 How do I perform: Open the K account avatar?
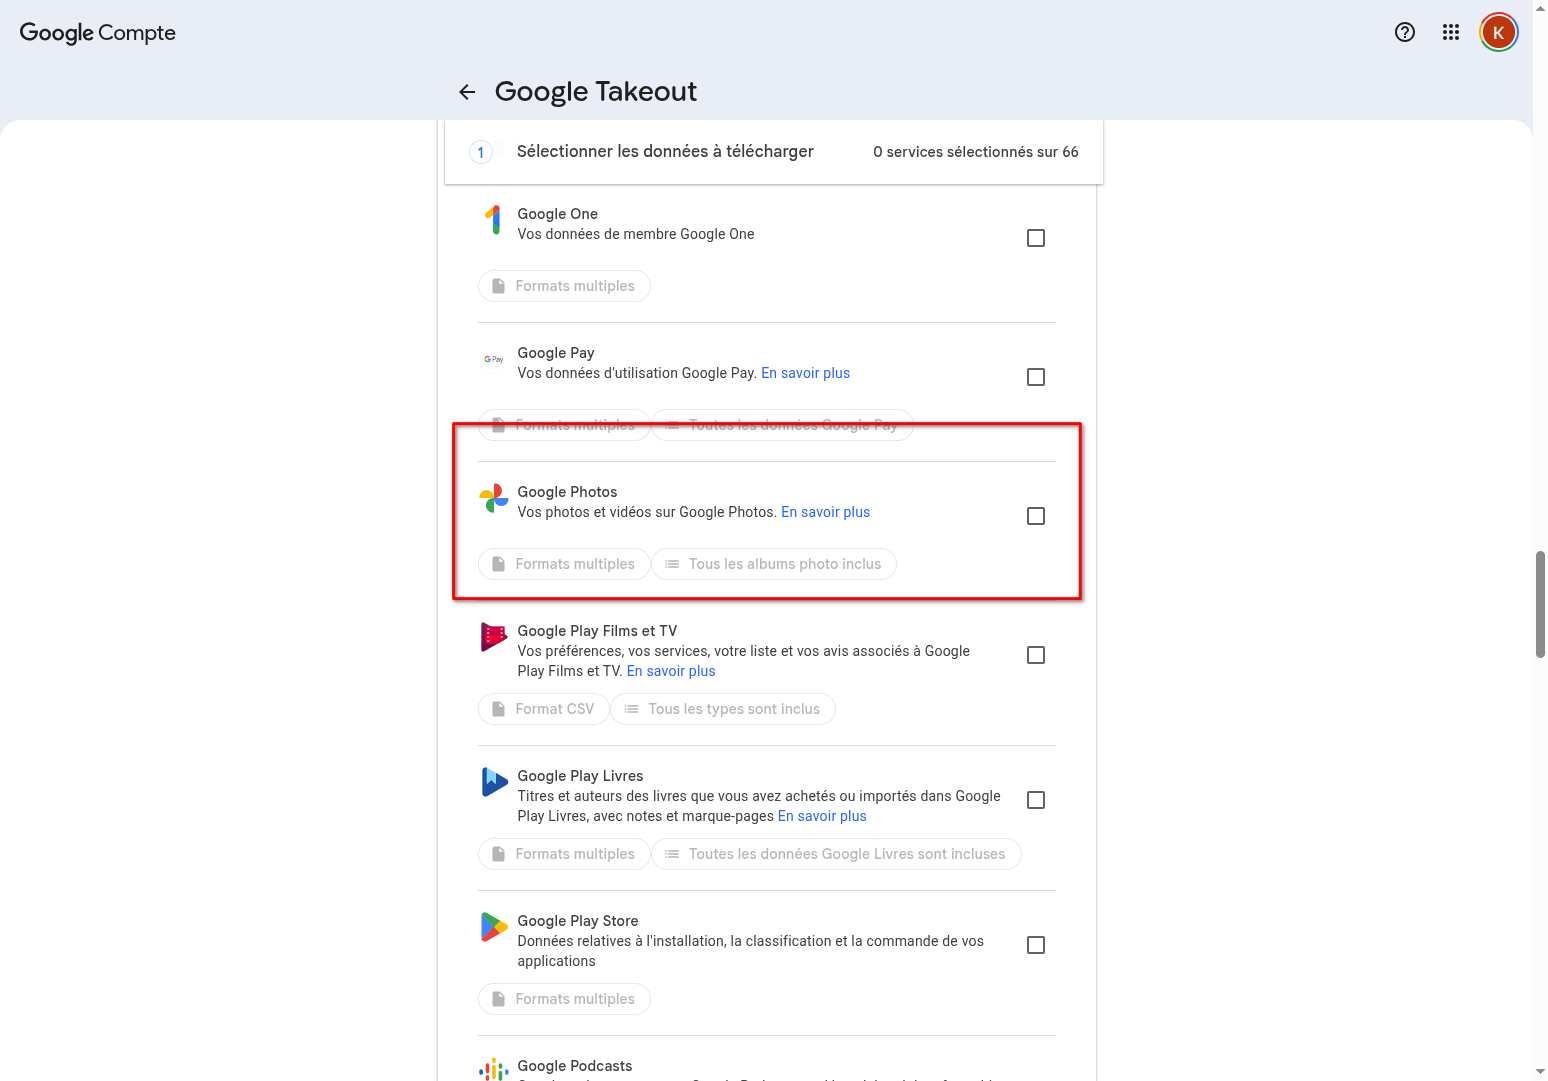coord(1499,32)
